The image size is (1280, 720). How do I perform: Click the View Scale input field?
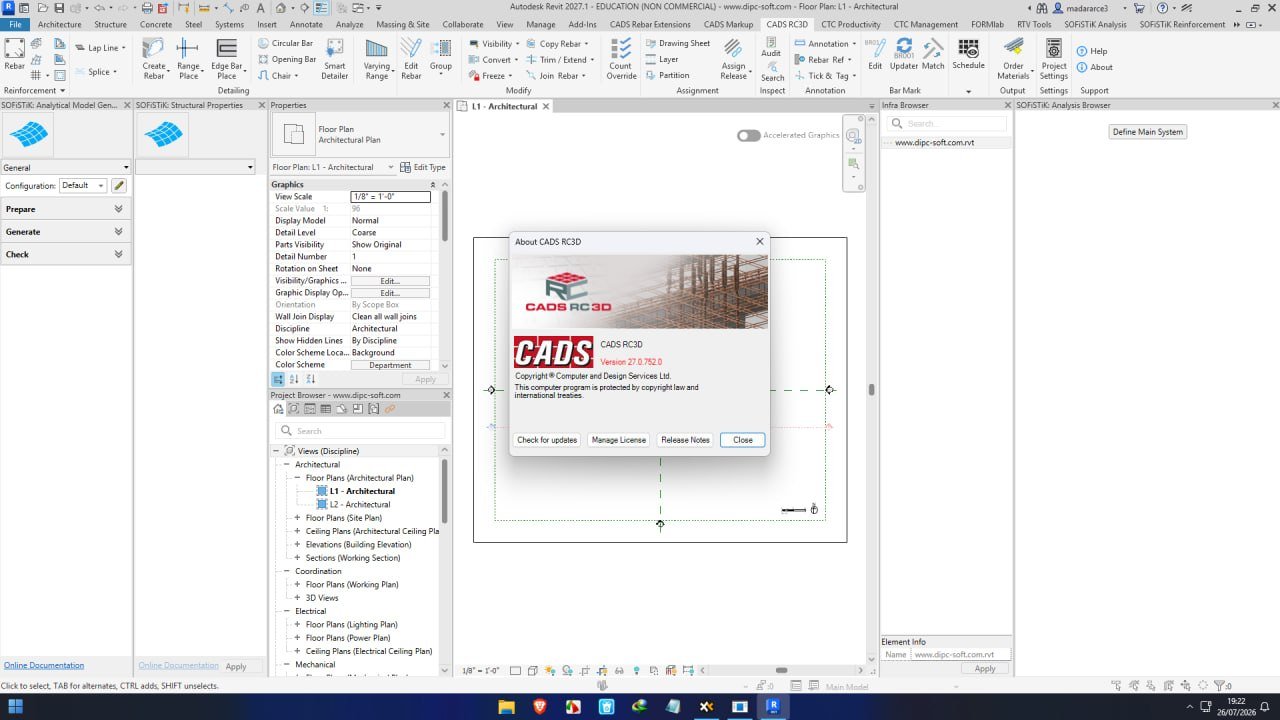[x=390, y=197]
